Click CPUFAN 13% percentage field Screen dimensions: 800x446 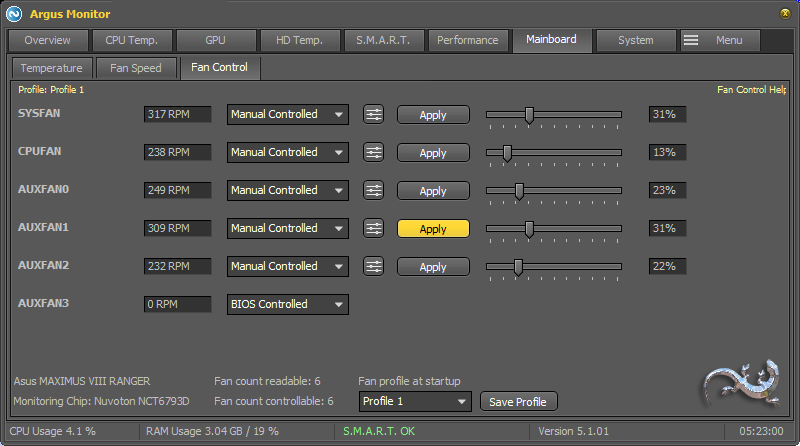[x=667, y=152]
